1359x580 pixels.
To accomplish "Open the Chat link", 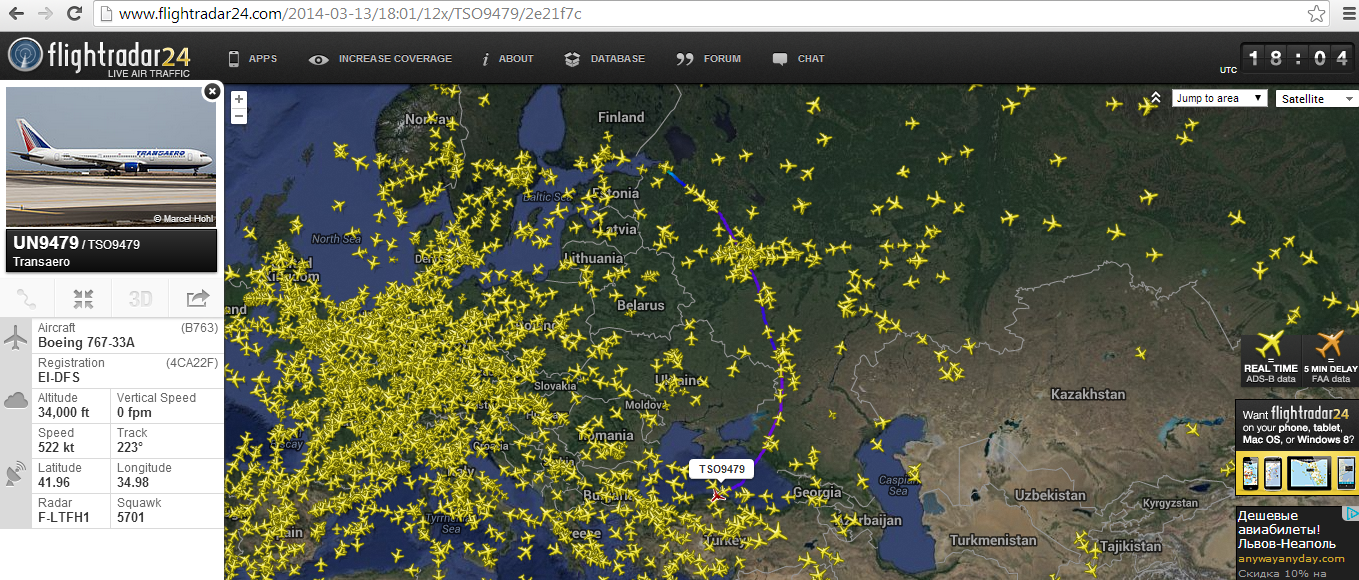I will pos(799,59).
